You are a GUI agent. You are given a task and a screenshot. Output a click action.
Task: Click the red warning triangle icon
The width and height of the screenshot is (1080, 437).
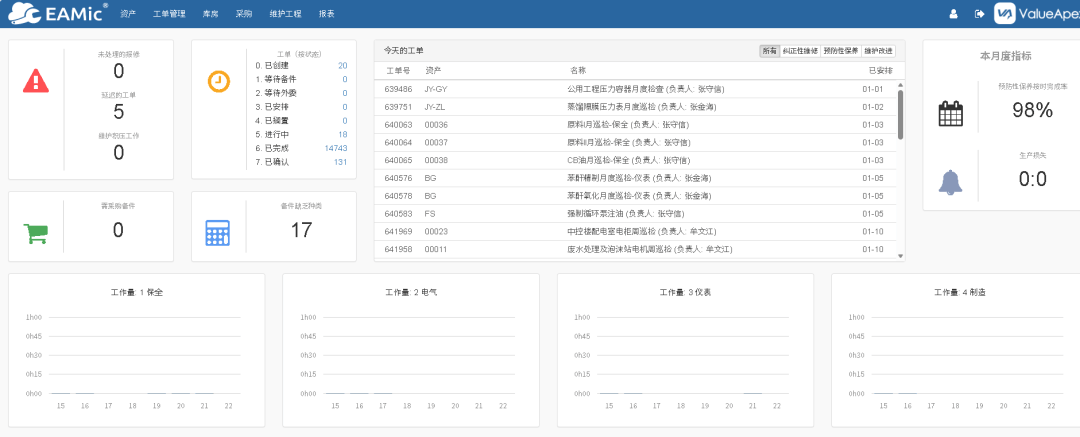point(37,81)
